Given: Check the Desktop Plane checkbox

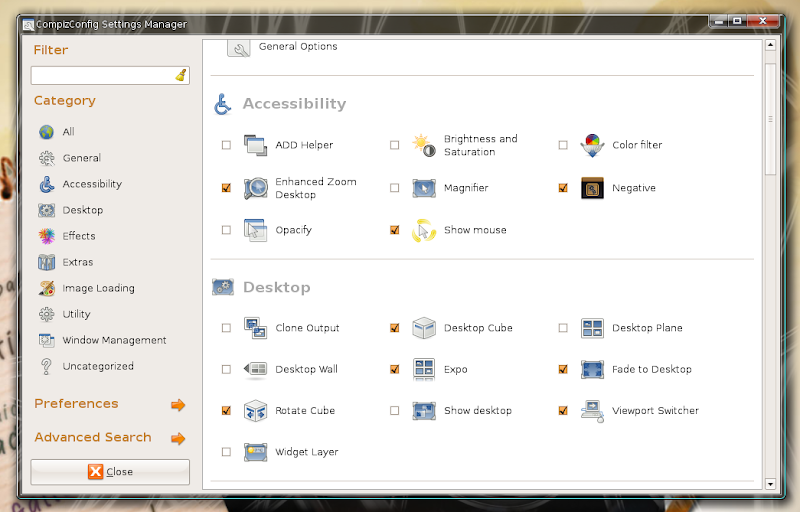Looking at the screenshot, I should [563, 328].
